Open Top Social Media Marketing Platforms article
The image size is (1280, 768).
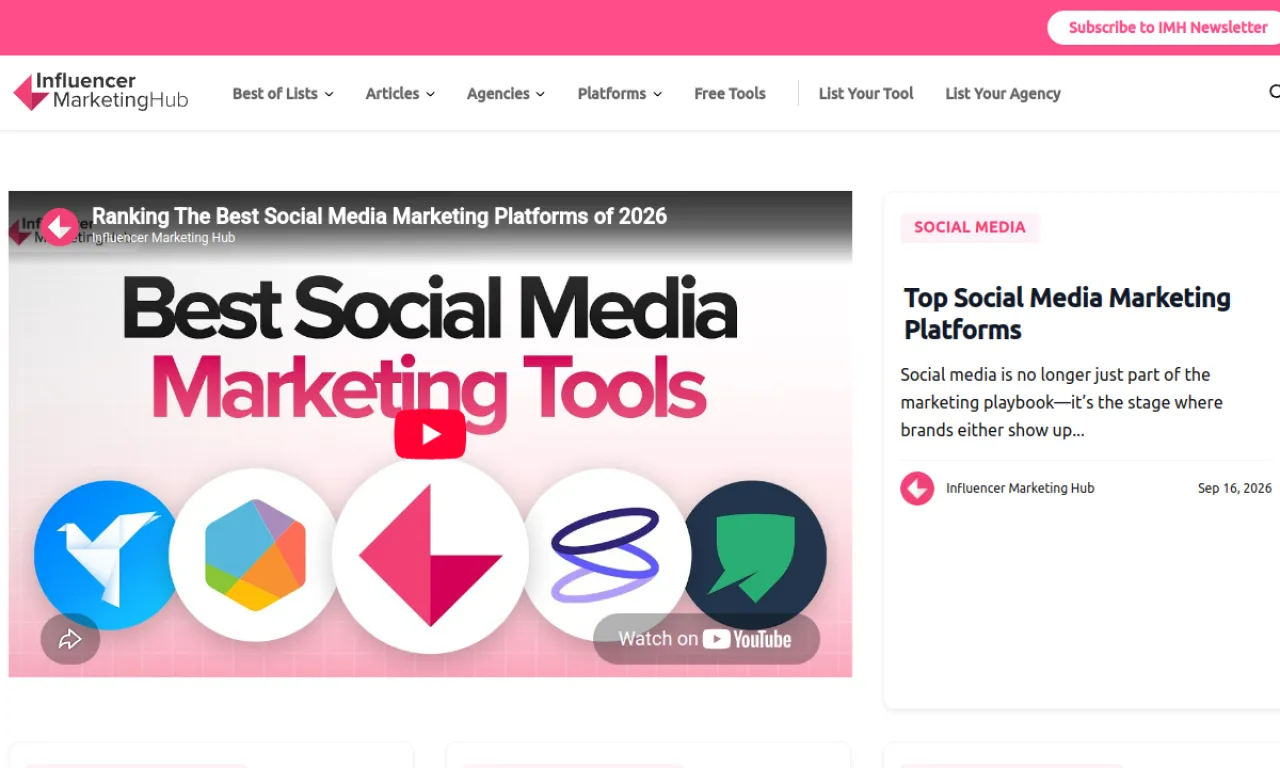coord(1067,313)
